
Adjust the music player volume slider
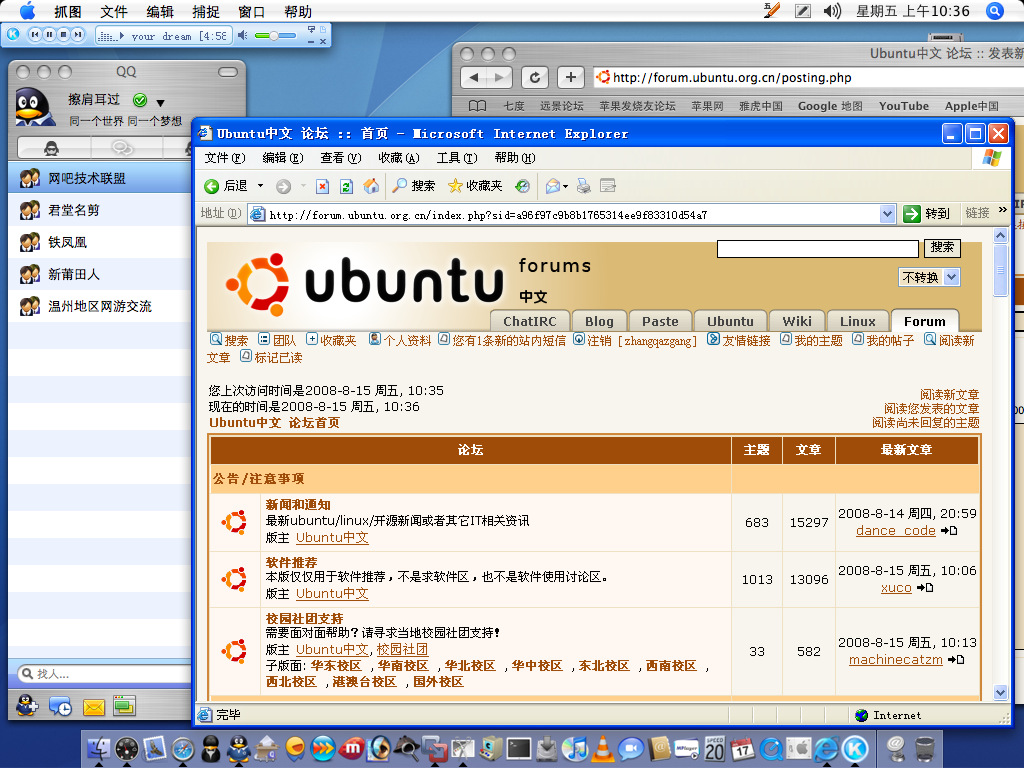tap(276, 35)
